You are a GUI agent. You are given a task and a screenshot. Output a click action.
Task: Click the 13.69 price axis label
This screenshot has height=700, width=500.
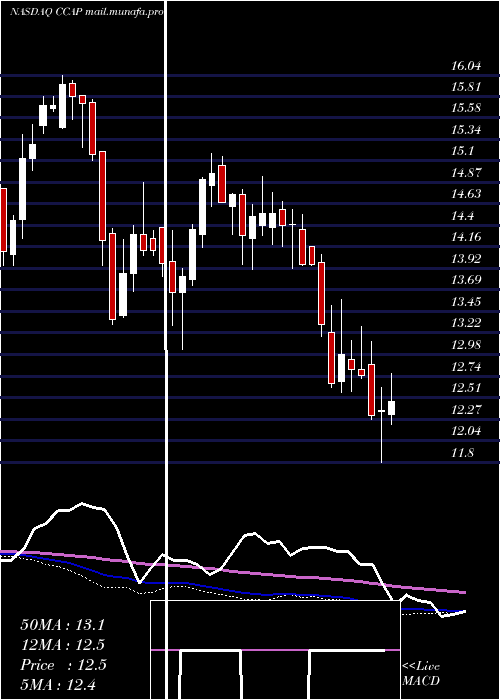[x=466, y=280]
